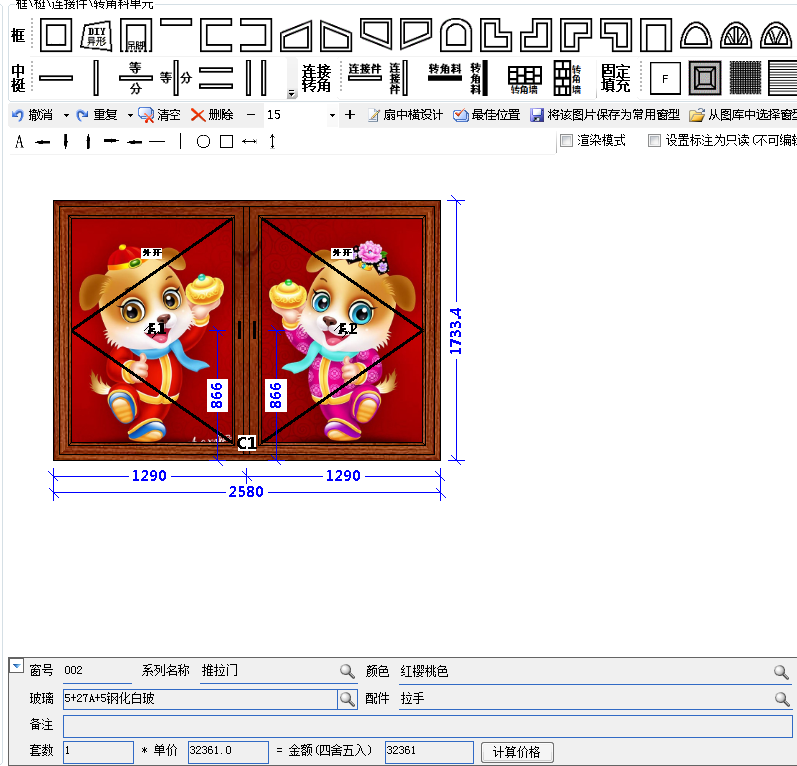Image resolution: width=797 pixels, height=766 pixels.
Task: Select the horizontal 连接件 connector
Action: [x=365, y=72]
